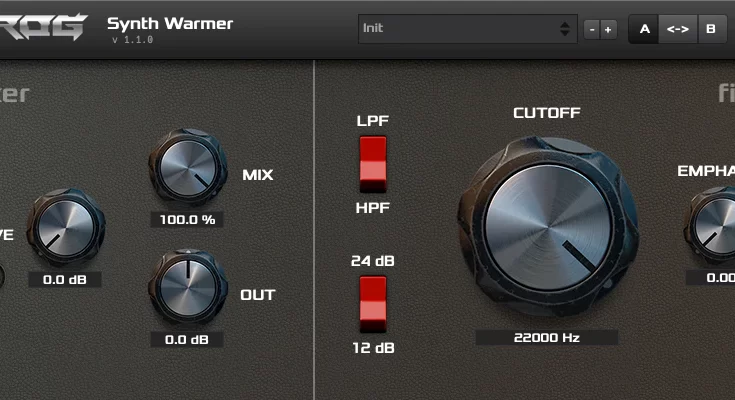Click the logo in the top-left corner
Image resolution: width=735 pixels, height=400 pixels.
(x=43, y=24)
